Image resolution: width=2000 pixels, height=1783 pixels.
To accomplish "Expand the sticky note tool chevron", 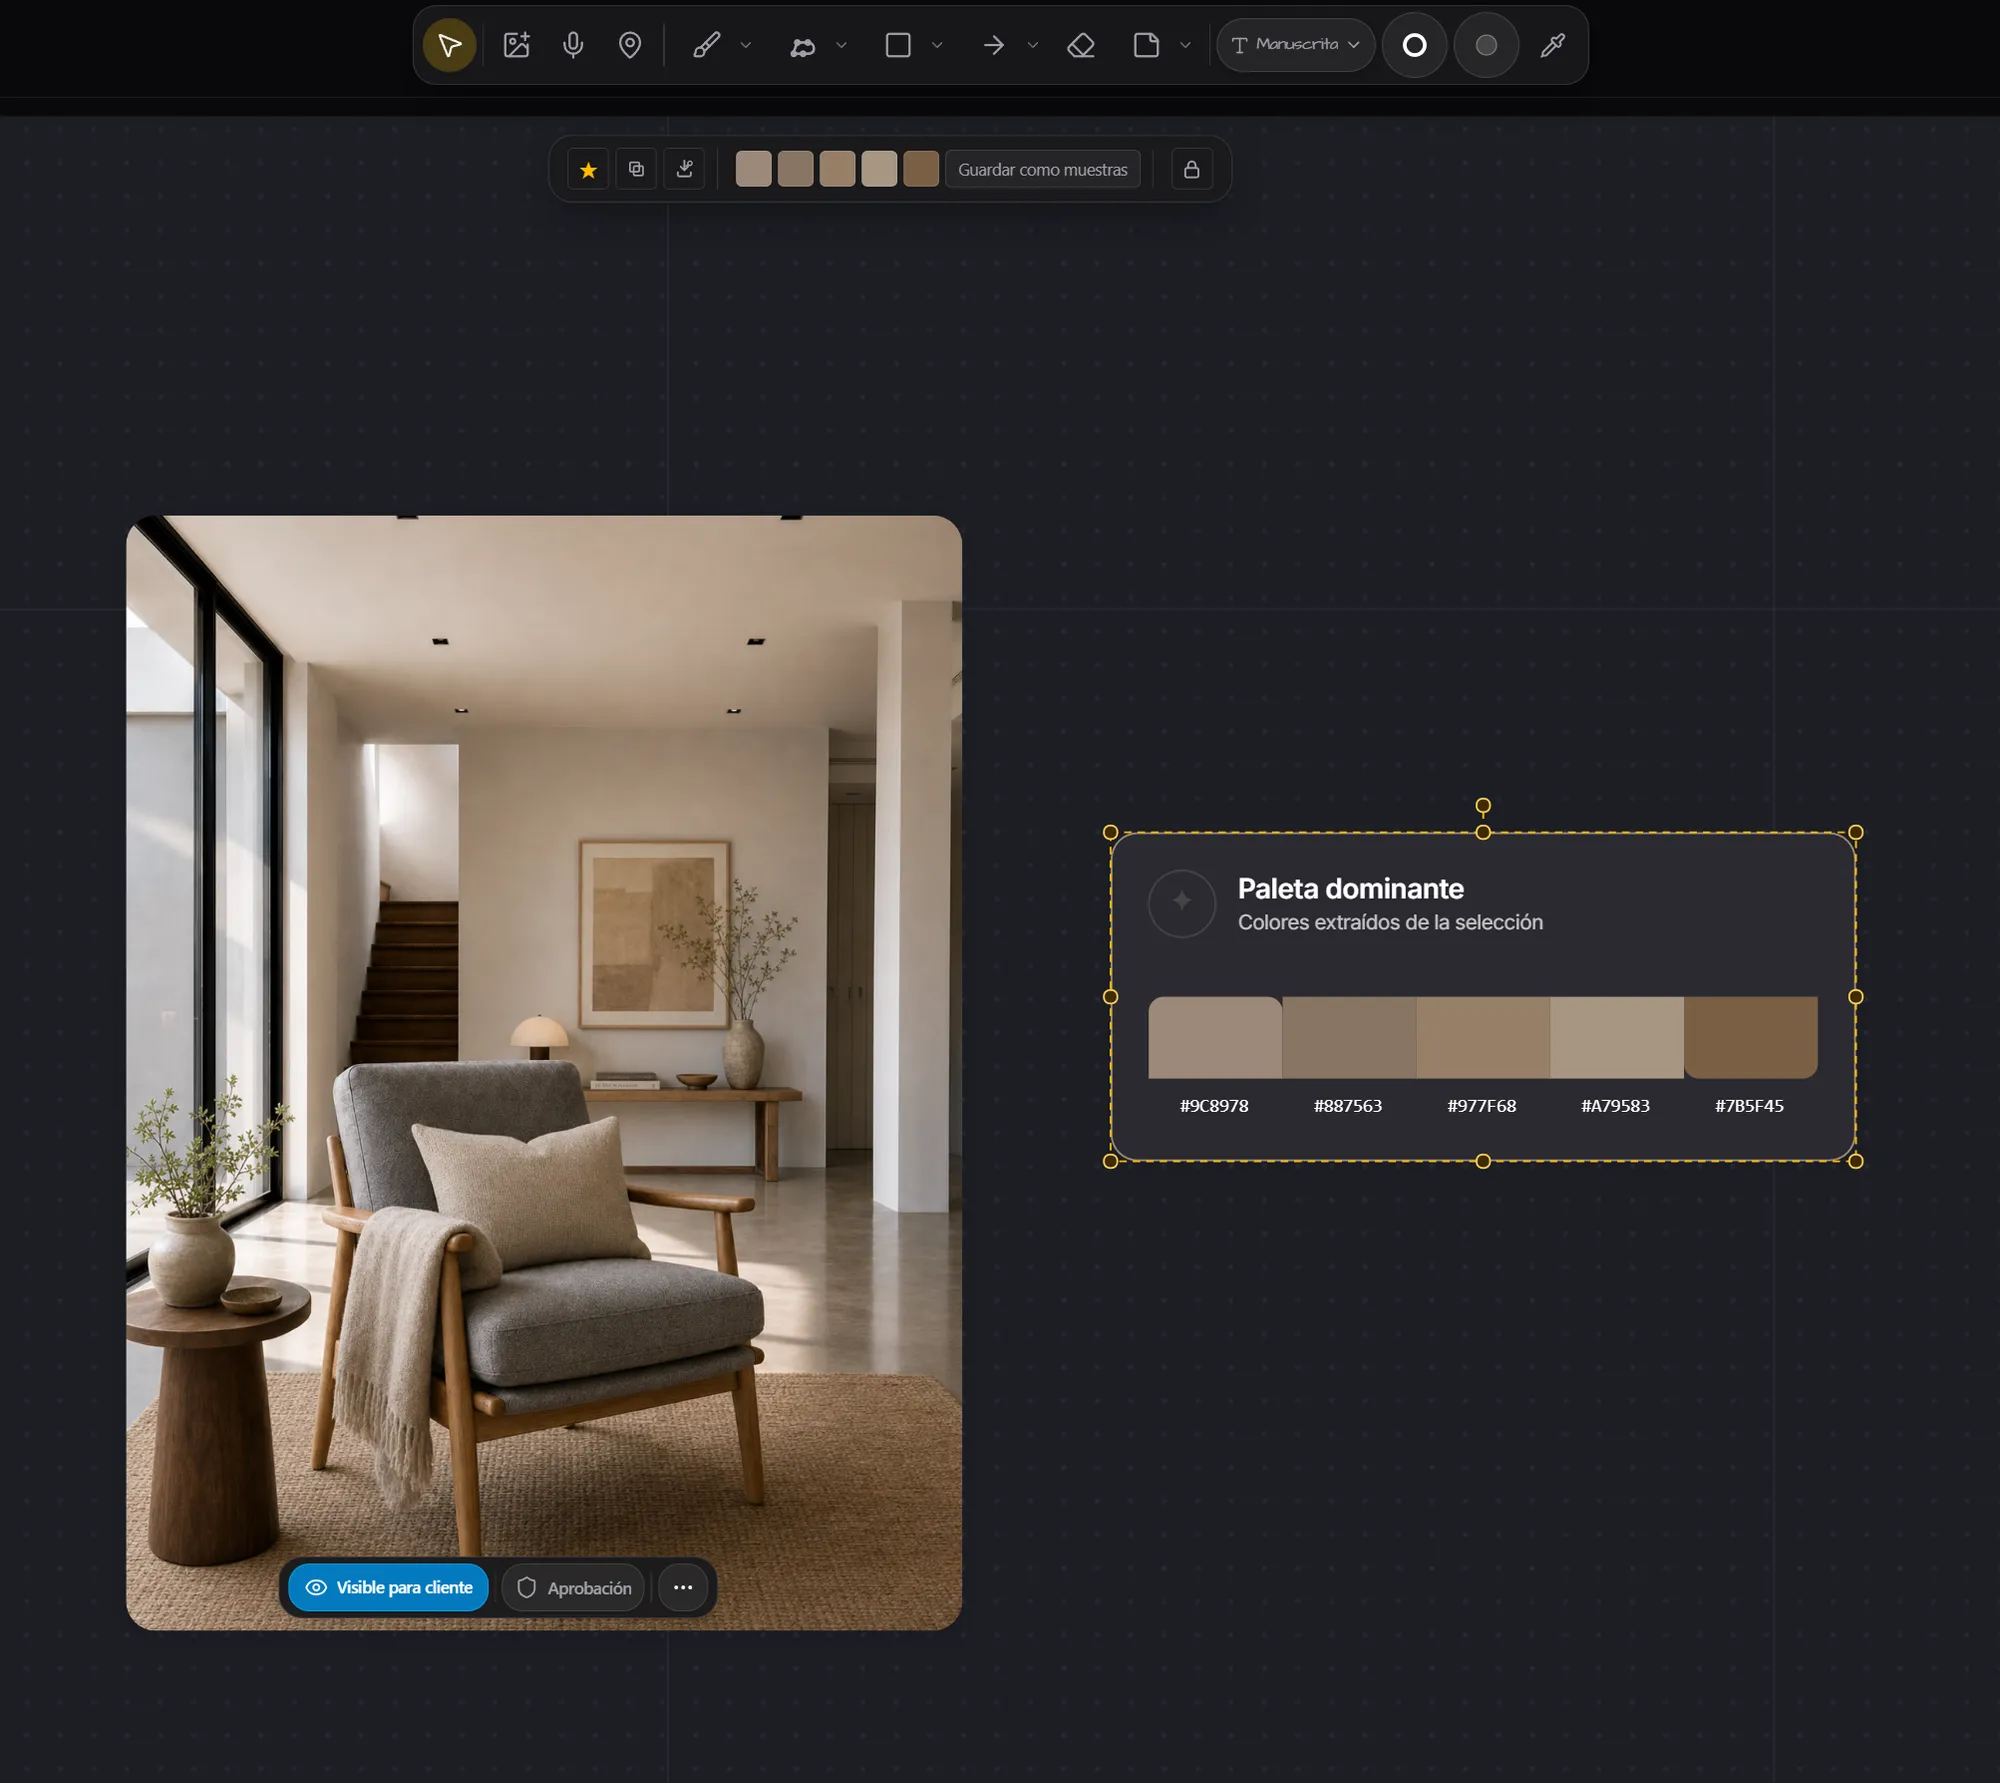I will click(x=1186, y=45).
